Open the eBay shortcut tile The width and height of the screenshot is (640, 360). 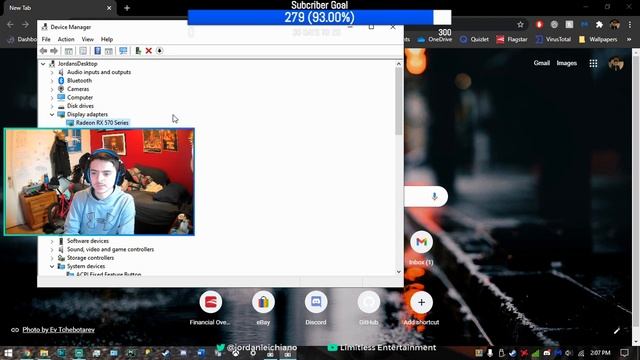(263, 308)
